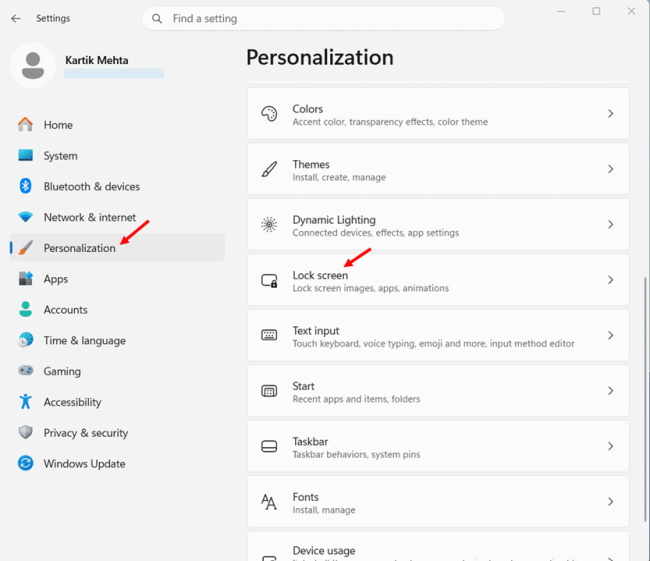Go to Home in sidebar
The width and height of the screenshot is (650, 561).
coord(117,125)
